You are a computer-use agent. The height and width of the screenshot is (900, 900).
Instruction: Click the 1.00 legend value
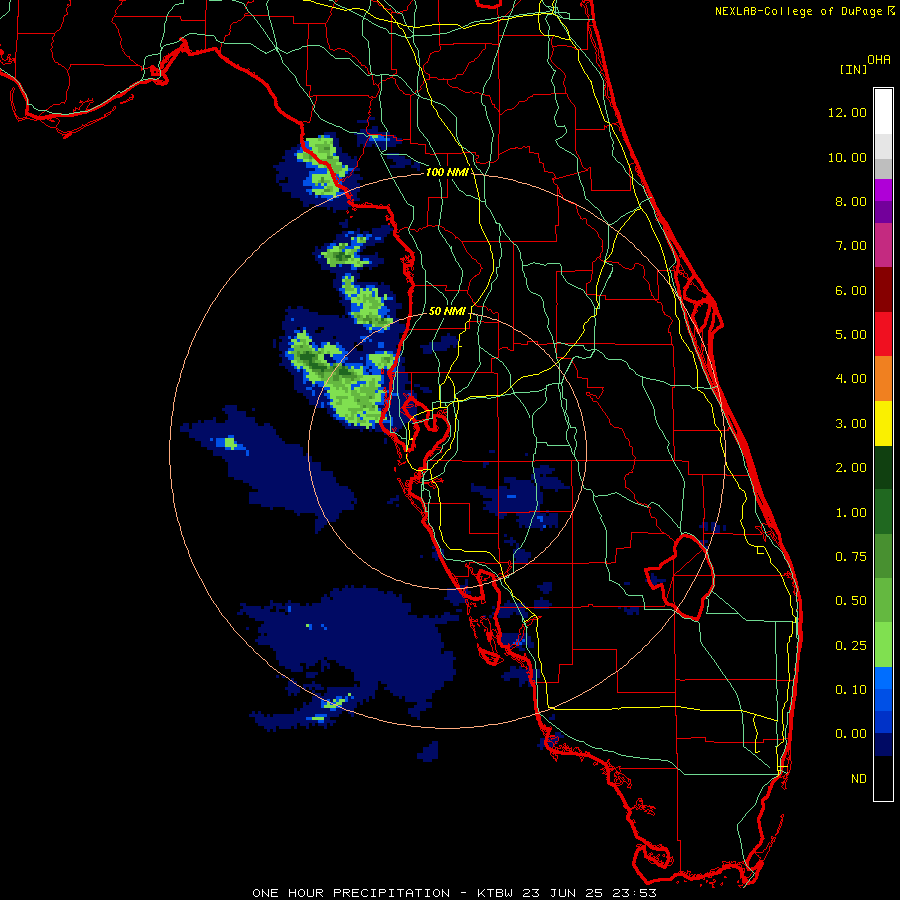tap(851, 513)
